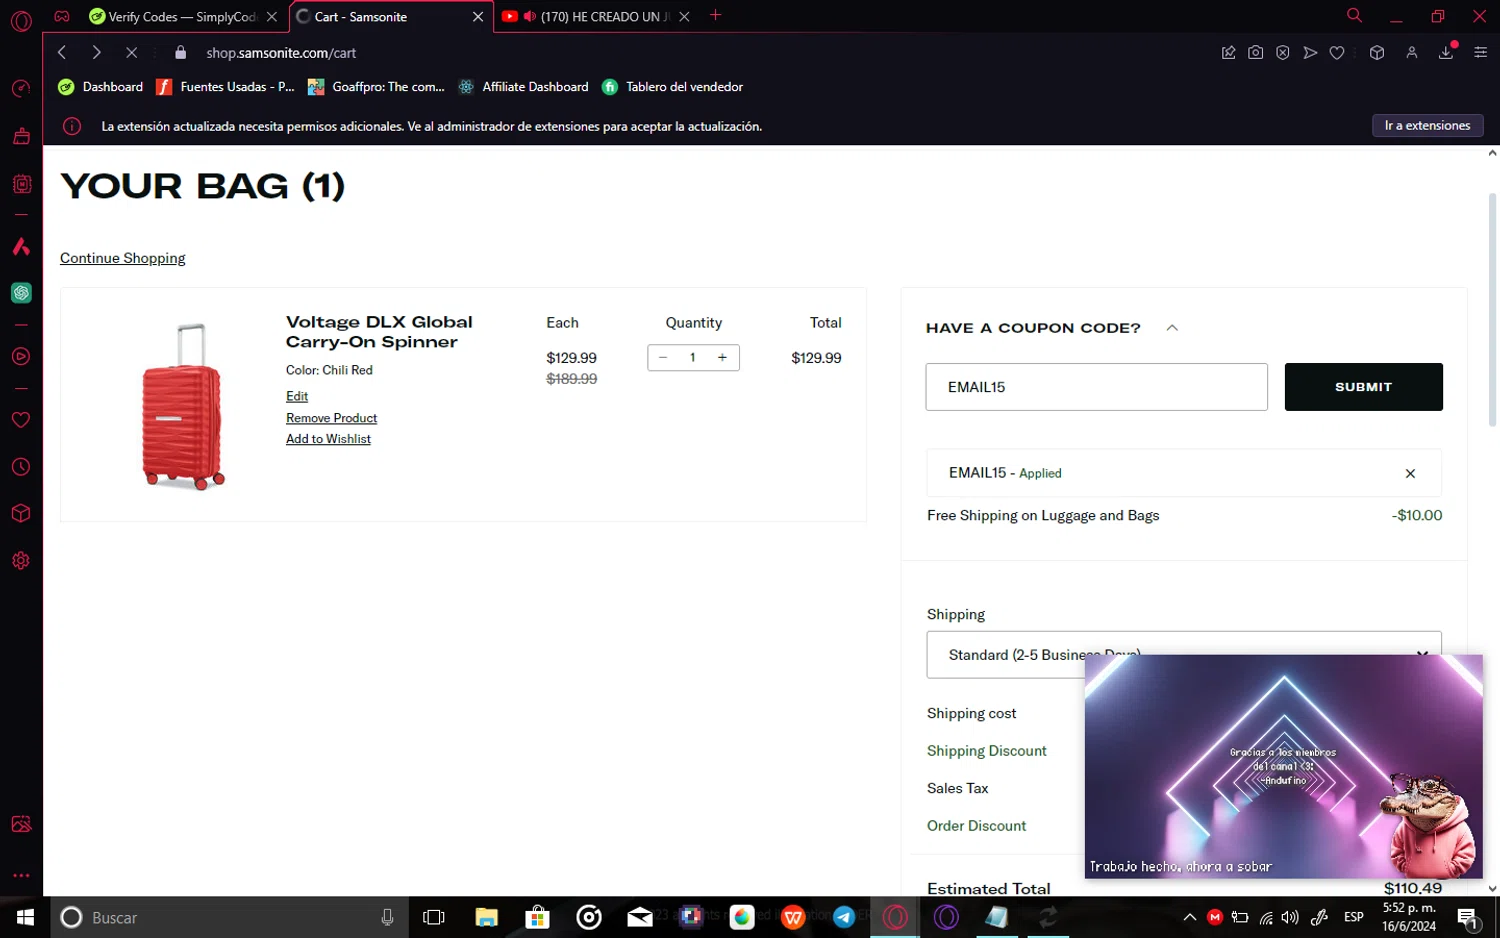
Task: Take a snapshot with the camera icon
Action: (x=1255, y=52)
